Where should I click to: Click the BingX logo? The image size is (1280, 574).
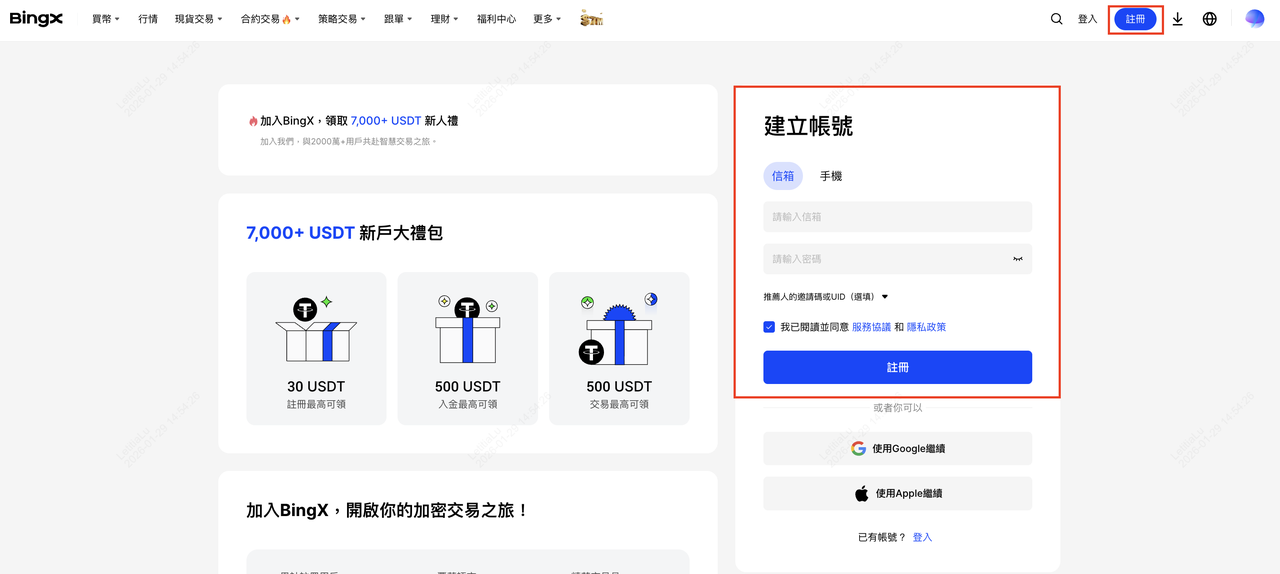pos(36,18)
